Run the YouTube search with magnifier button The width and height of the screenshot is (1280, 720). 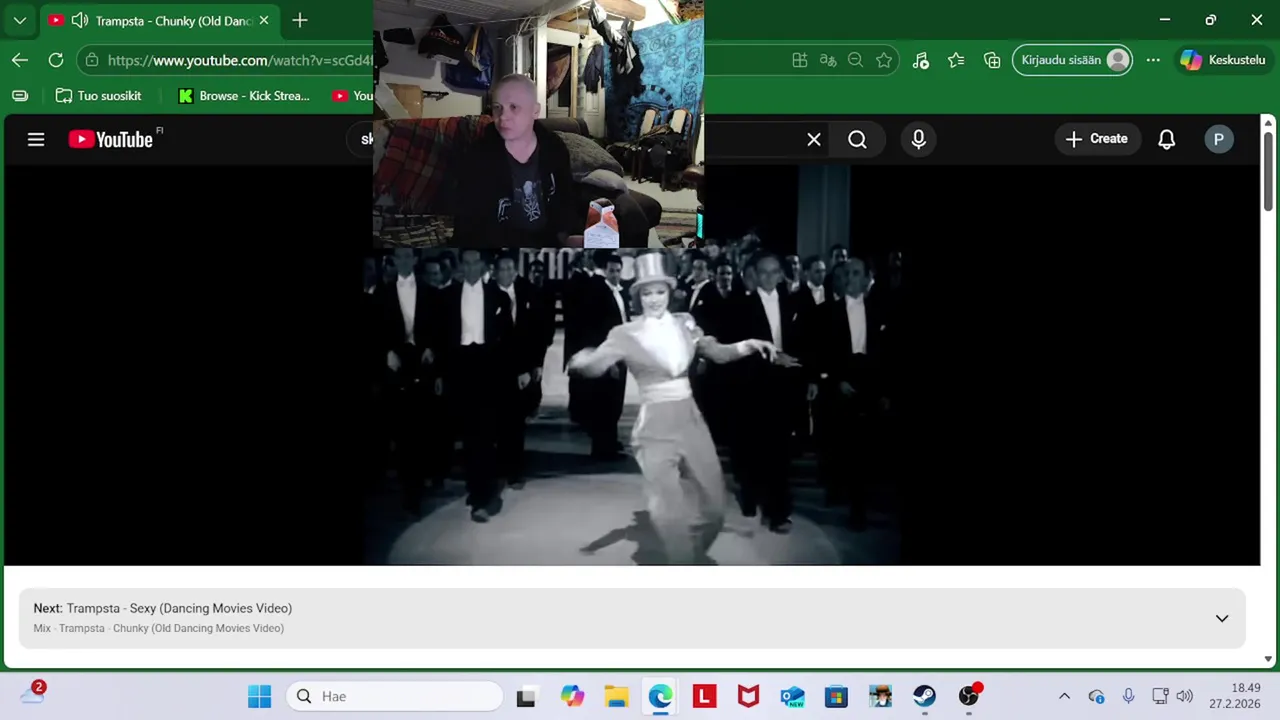pyautogui.click(x=858, y=140)
